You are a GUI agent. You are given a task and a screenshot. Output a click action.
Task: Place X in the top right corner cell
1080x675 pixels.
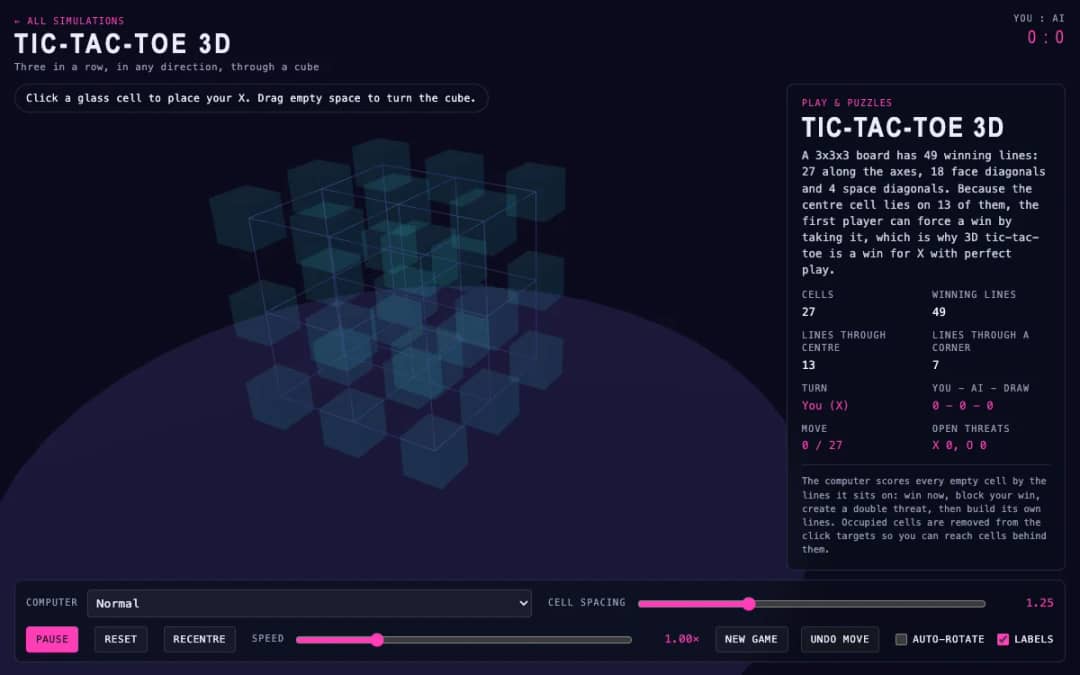[x=536, y=191]
